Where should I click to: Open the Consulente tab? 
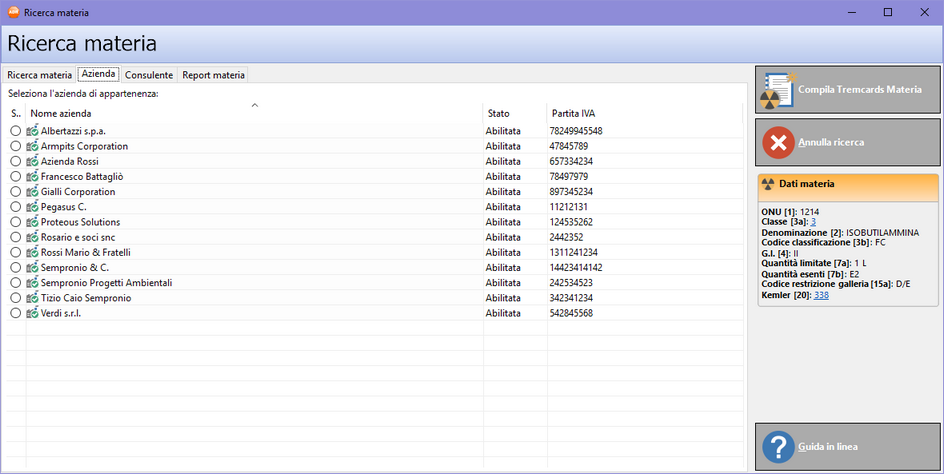click(x=148, y=75)
